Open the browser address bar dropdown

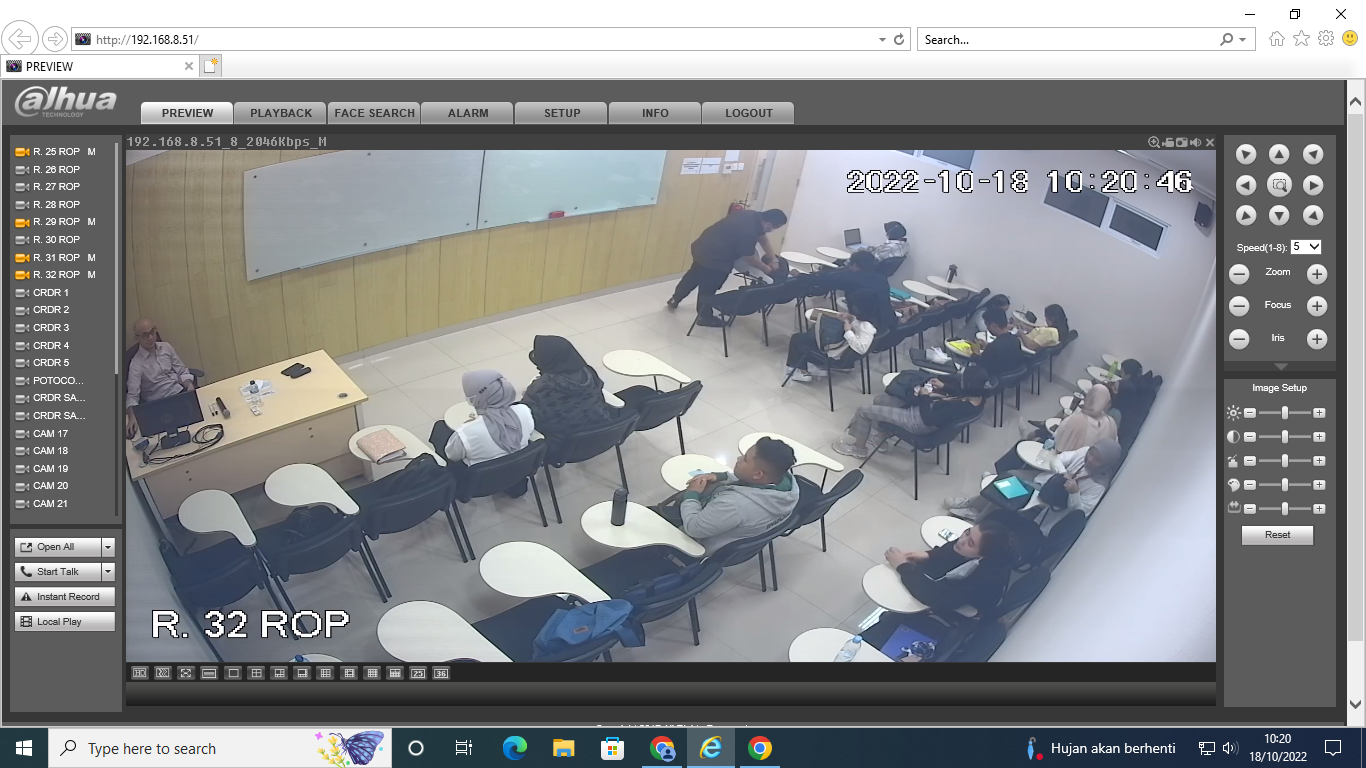point(882,40)
